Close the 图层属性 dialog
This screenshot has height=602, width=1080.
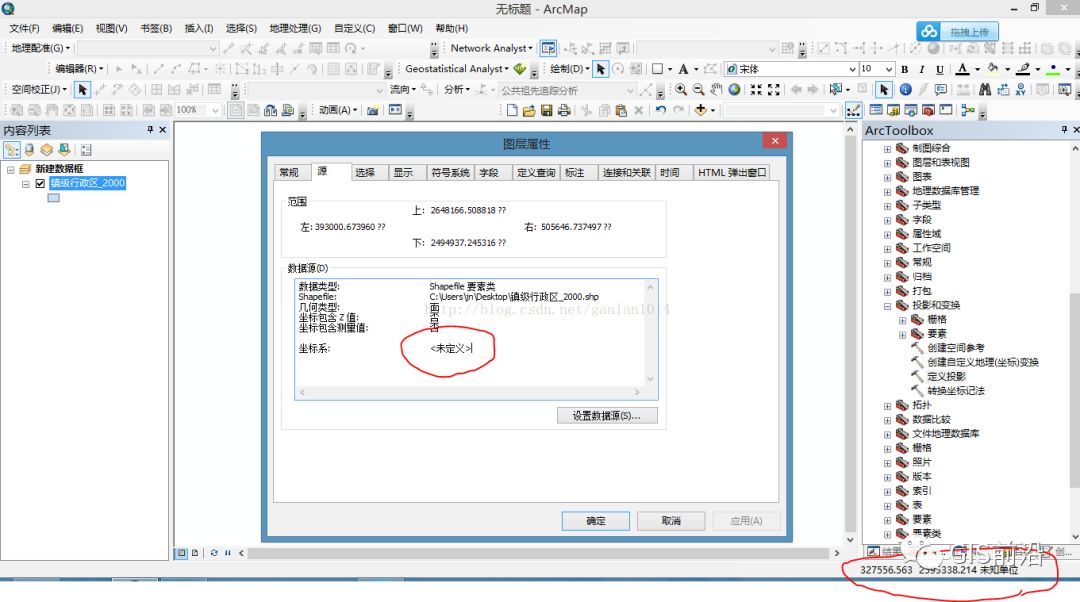775,141
